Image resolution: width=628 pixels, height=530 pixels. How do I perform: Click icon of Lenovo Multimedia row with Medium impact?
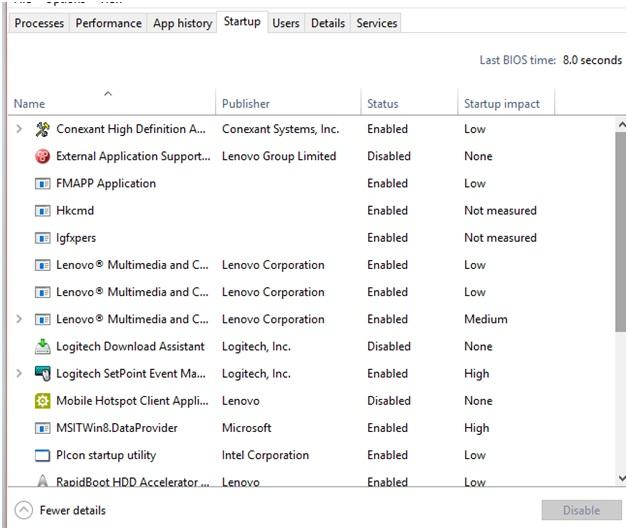42,320
